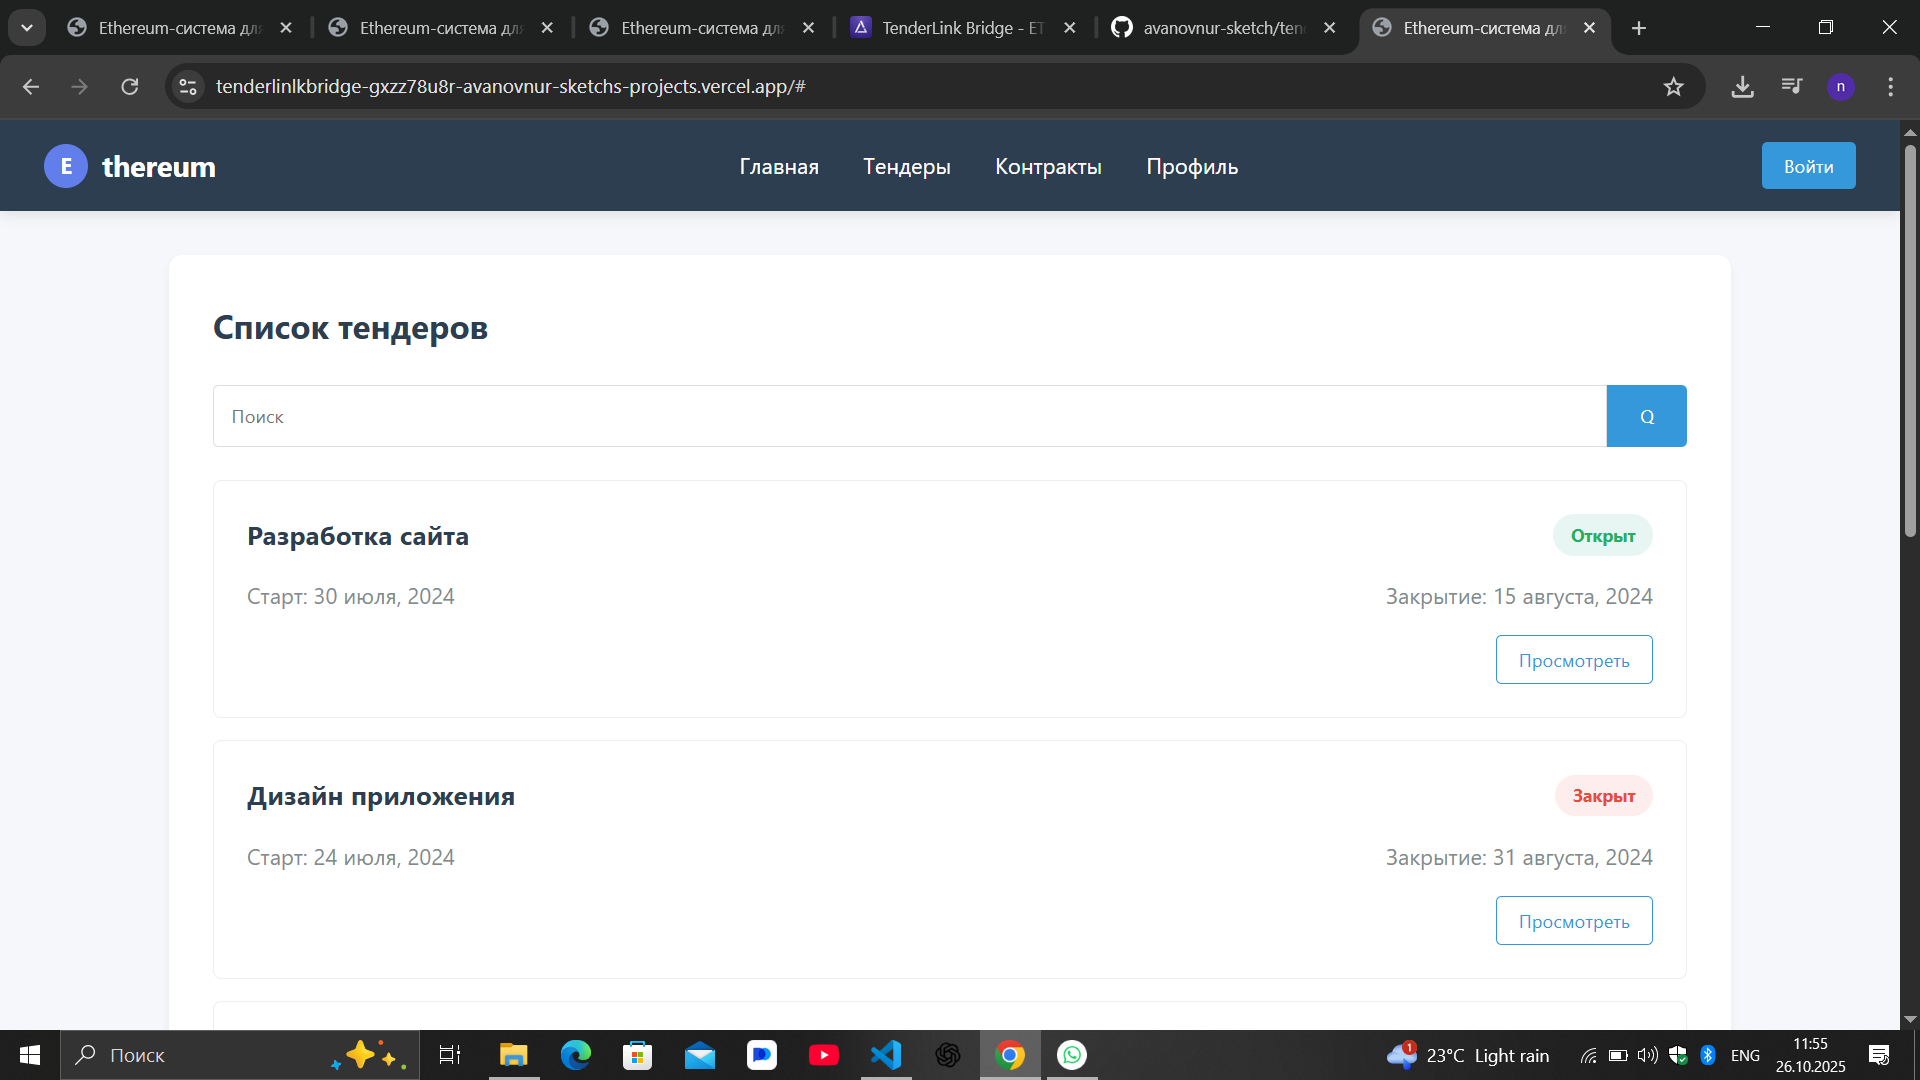1920x1080 pixels.
Task: Bookmark page with star icon
Action: (x=1673, y=87)
